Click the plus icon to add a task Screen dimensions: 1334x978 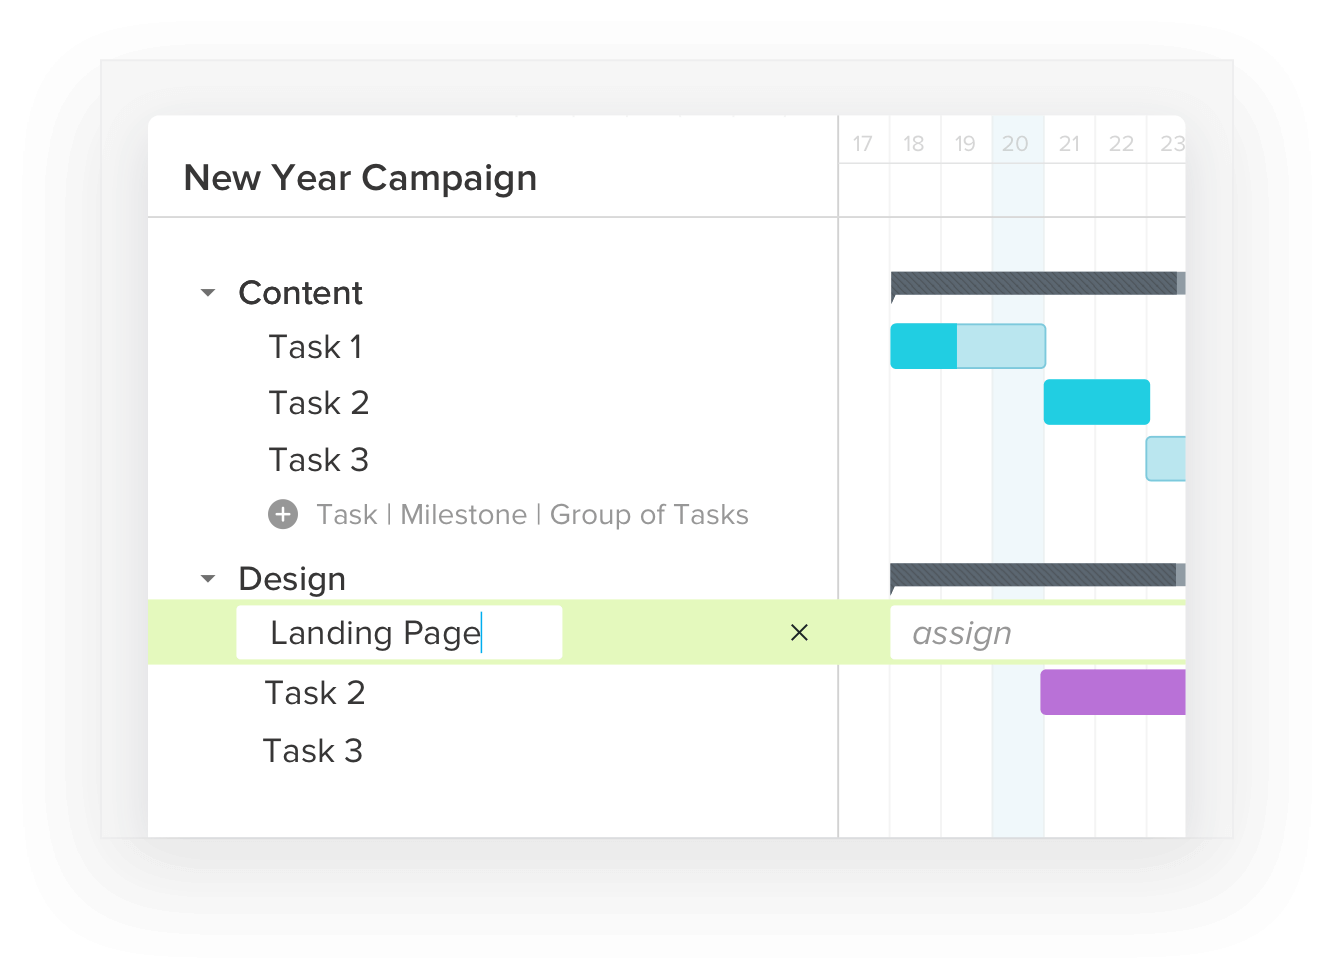283,514
